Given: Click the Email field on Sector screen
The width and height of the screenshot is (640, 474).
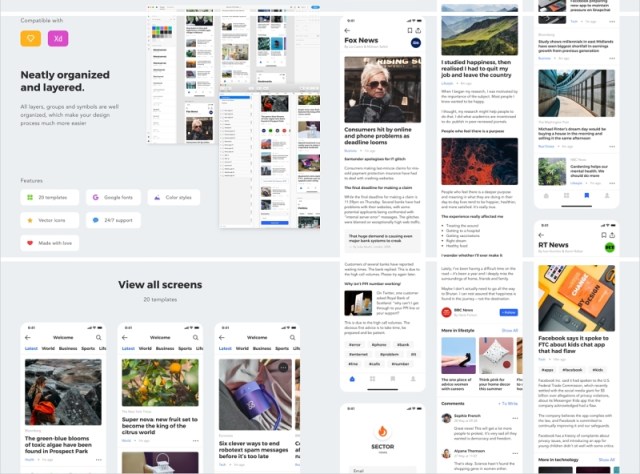Looking at the screenshot, I should point(382,470).
